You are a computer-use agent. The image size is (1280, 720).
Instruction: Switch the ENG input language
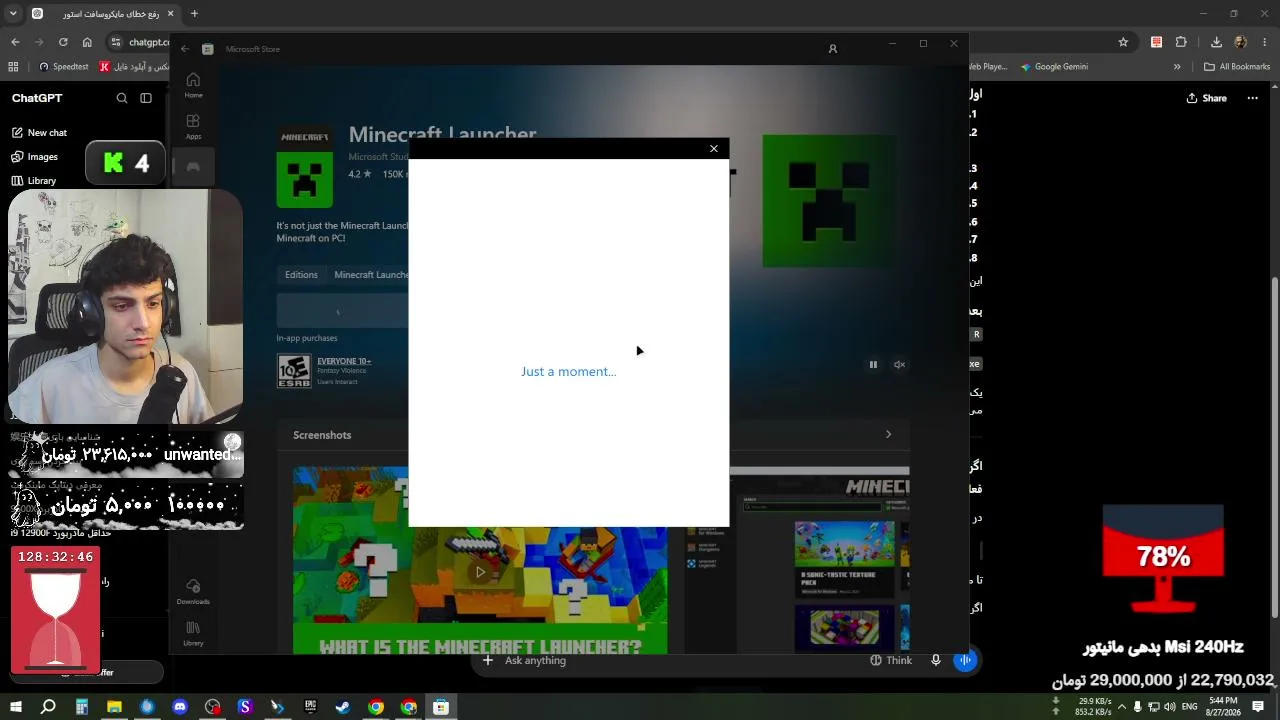[x=1190, y=707]
